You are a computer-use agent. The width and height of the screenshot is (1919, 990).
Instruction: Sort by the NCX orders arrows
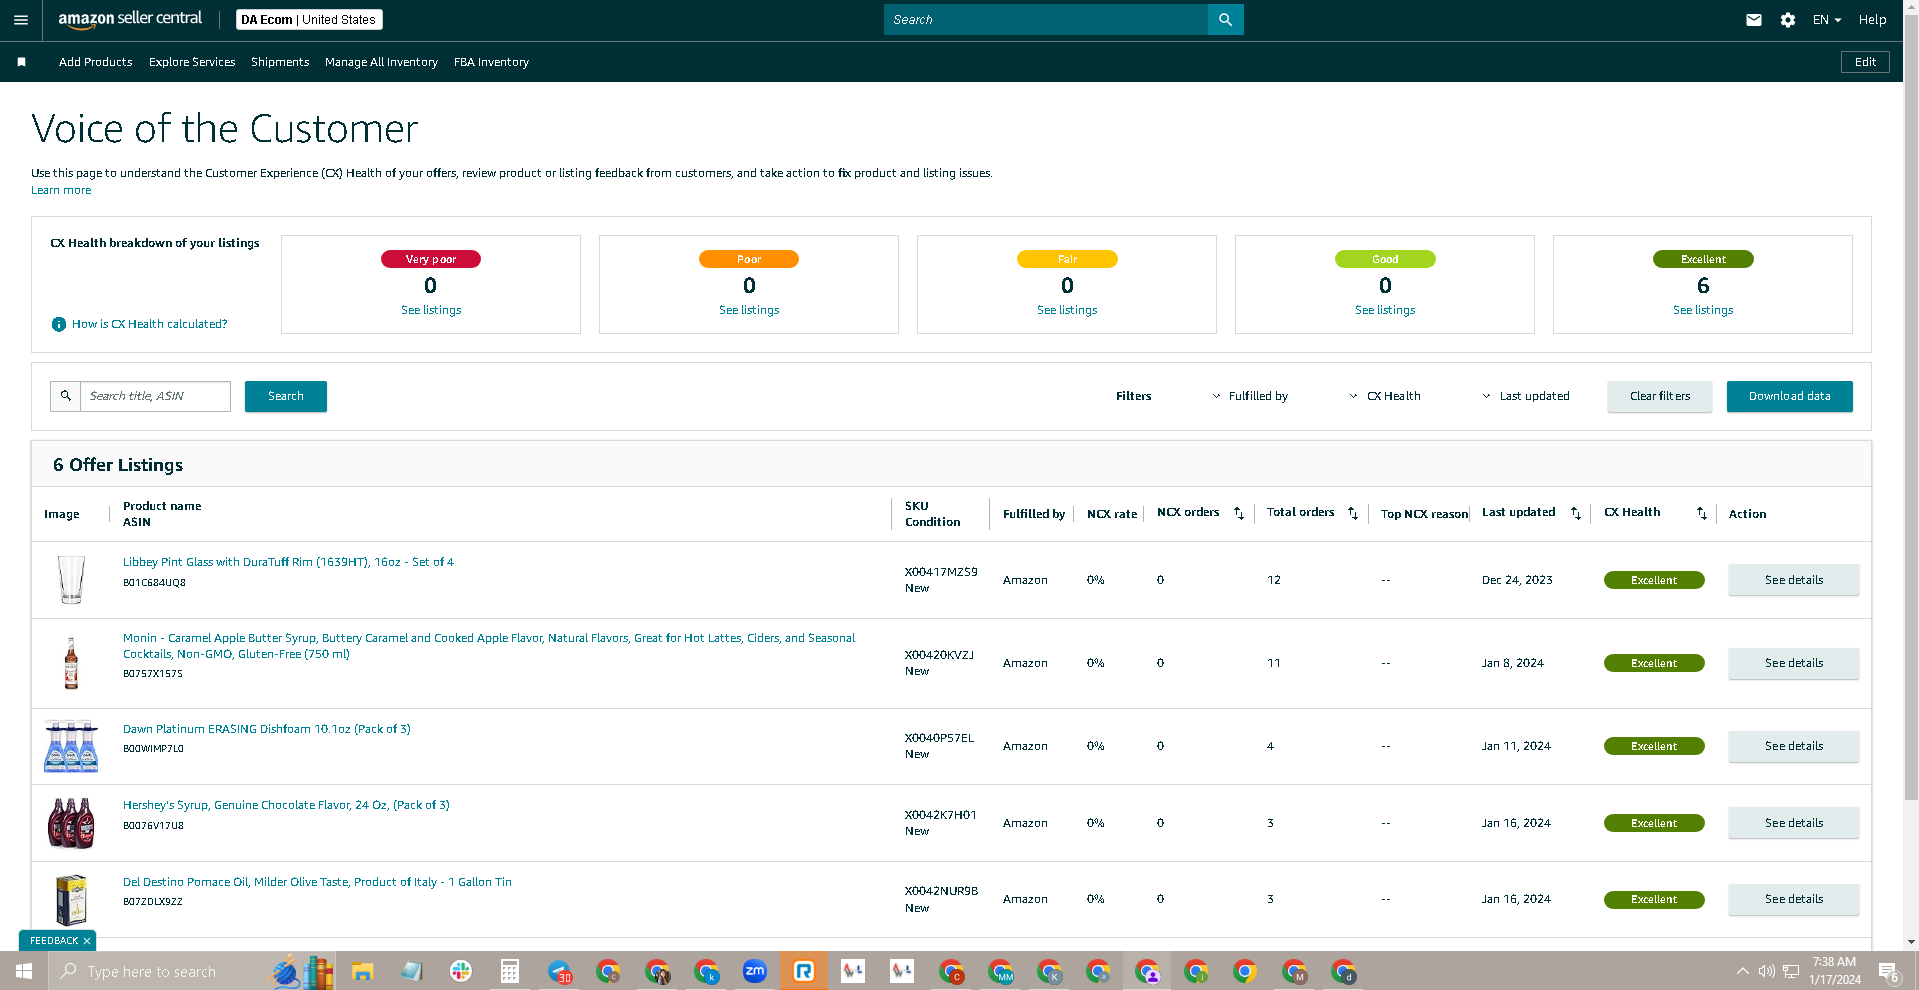coord(1238,513)
